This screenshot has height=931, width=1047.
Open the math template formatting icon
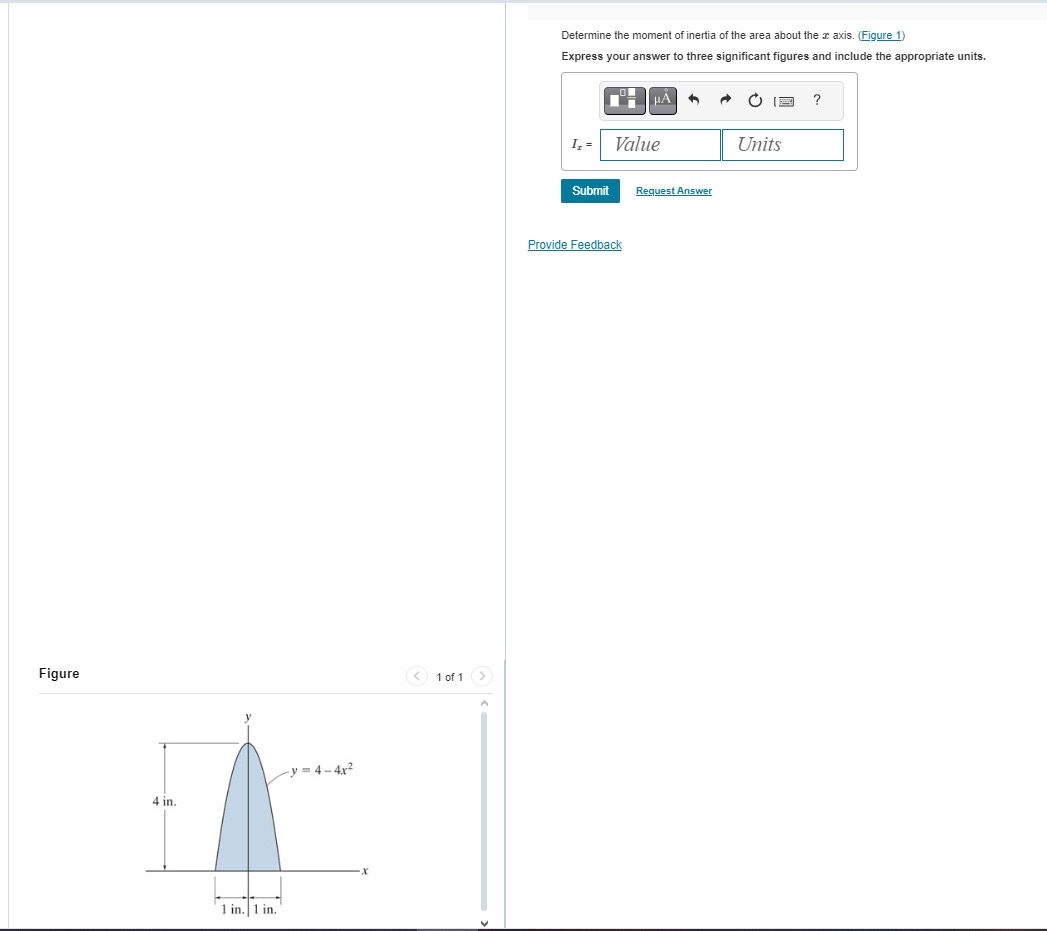[623, 100]
